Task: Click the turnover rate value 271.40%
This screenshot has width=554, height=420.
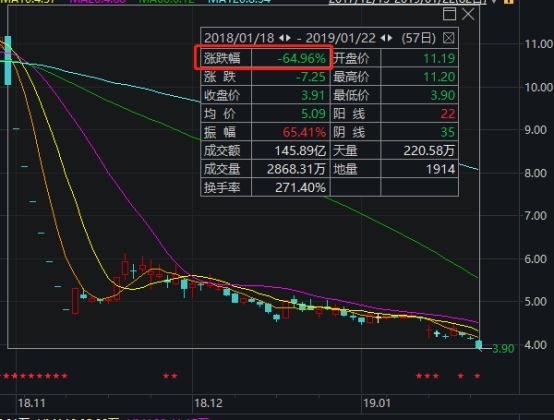Action: click(300, 188)
